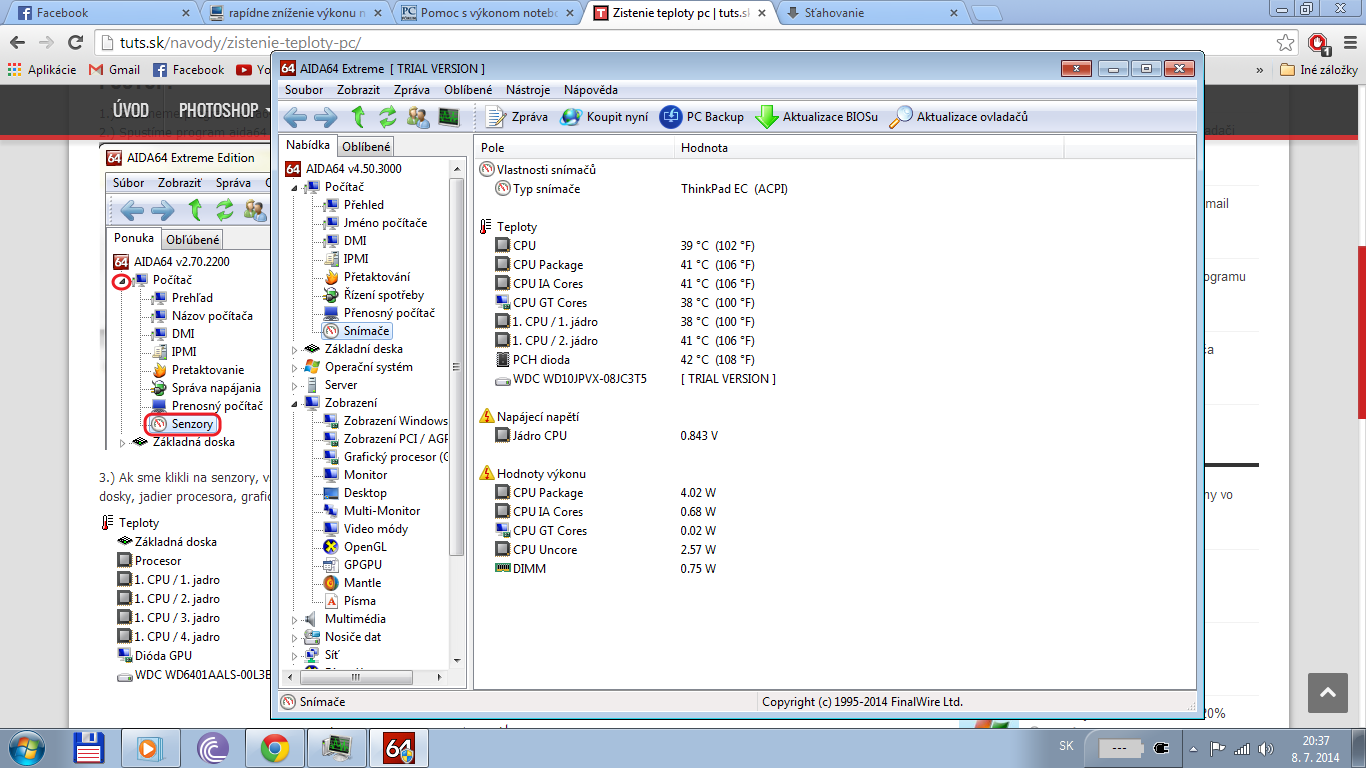The image size is (1366, 768).
Task: Open the Zpráva menu in the menu bar
Action: pyautogui.click(x=412, y=90)
